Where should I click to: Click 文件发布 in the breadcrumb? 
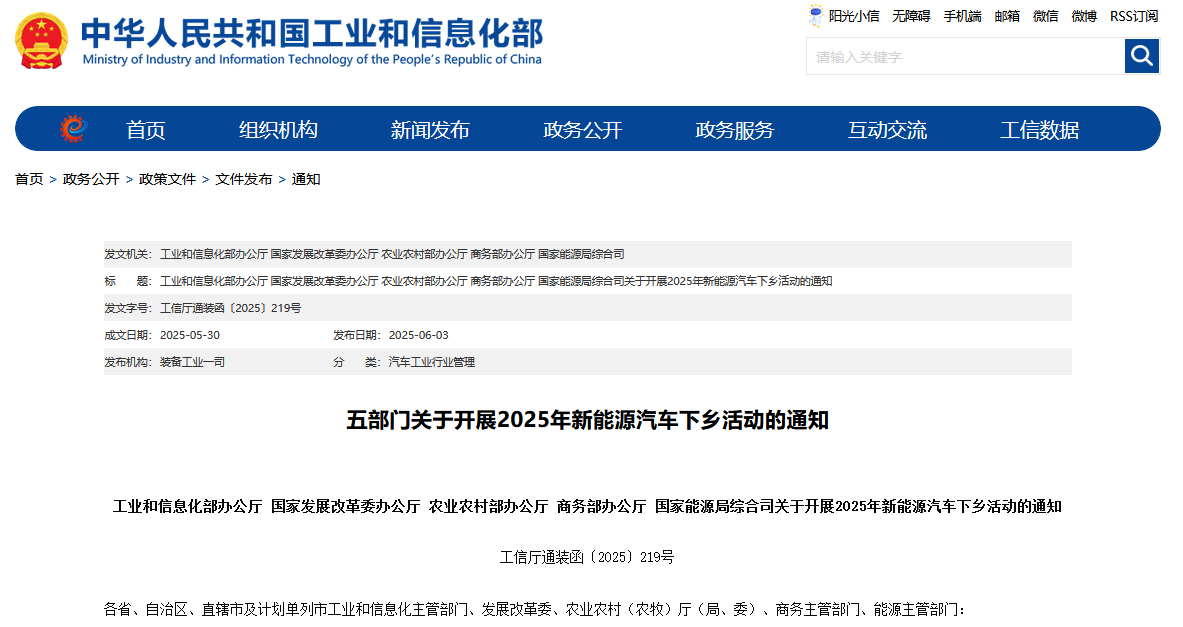pos(244,179)
